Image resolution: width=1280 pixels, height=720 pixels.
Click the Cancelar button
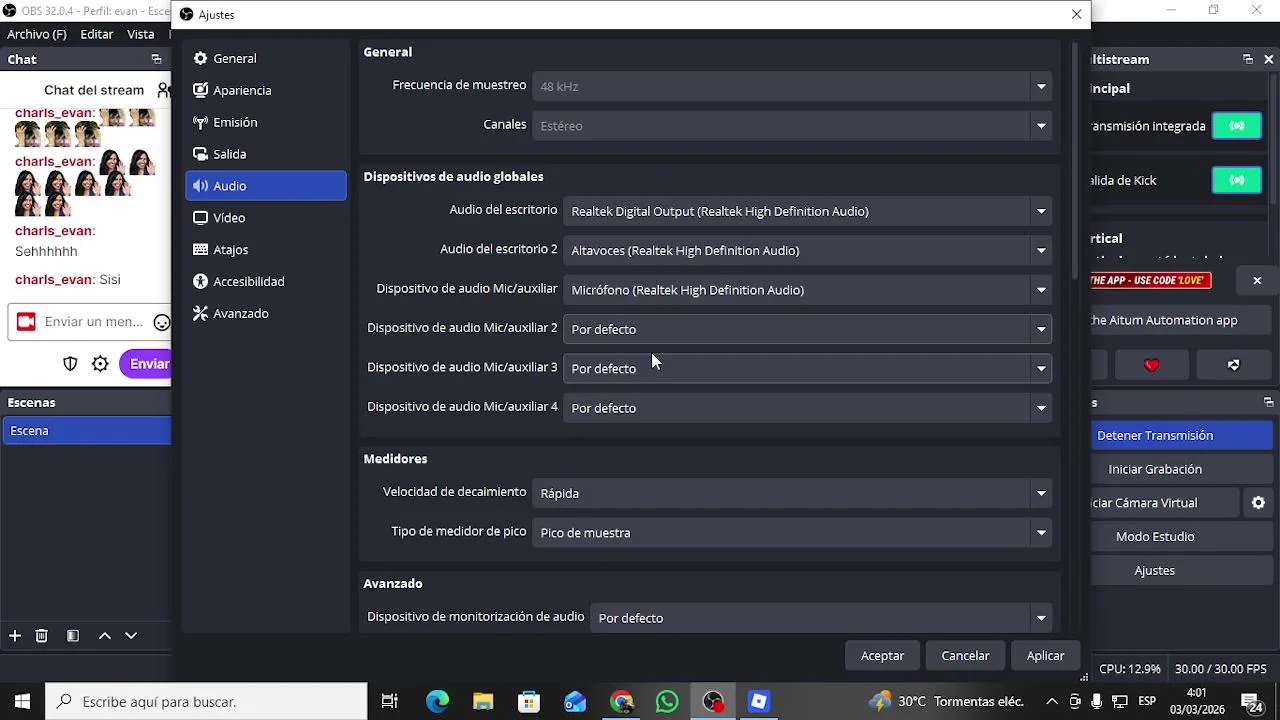pyautogui.click(x=965, y=656)
